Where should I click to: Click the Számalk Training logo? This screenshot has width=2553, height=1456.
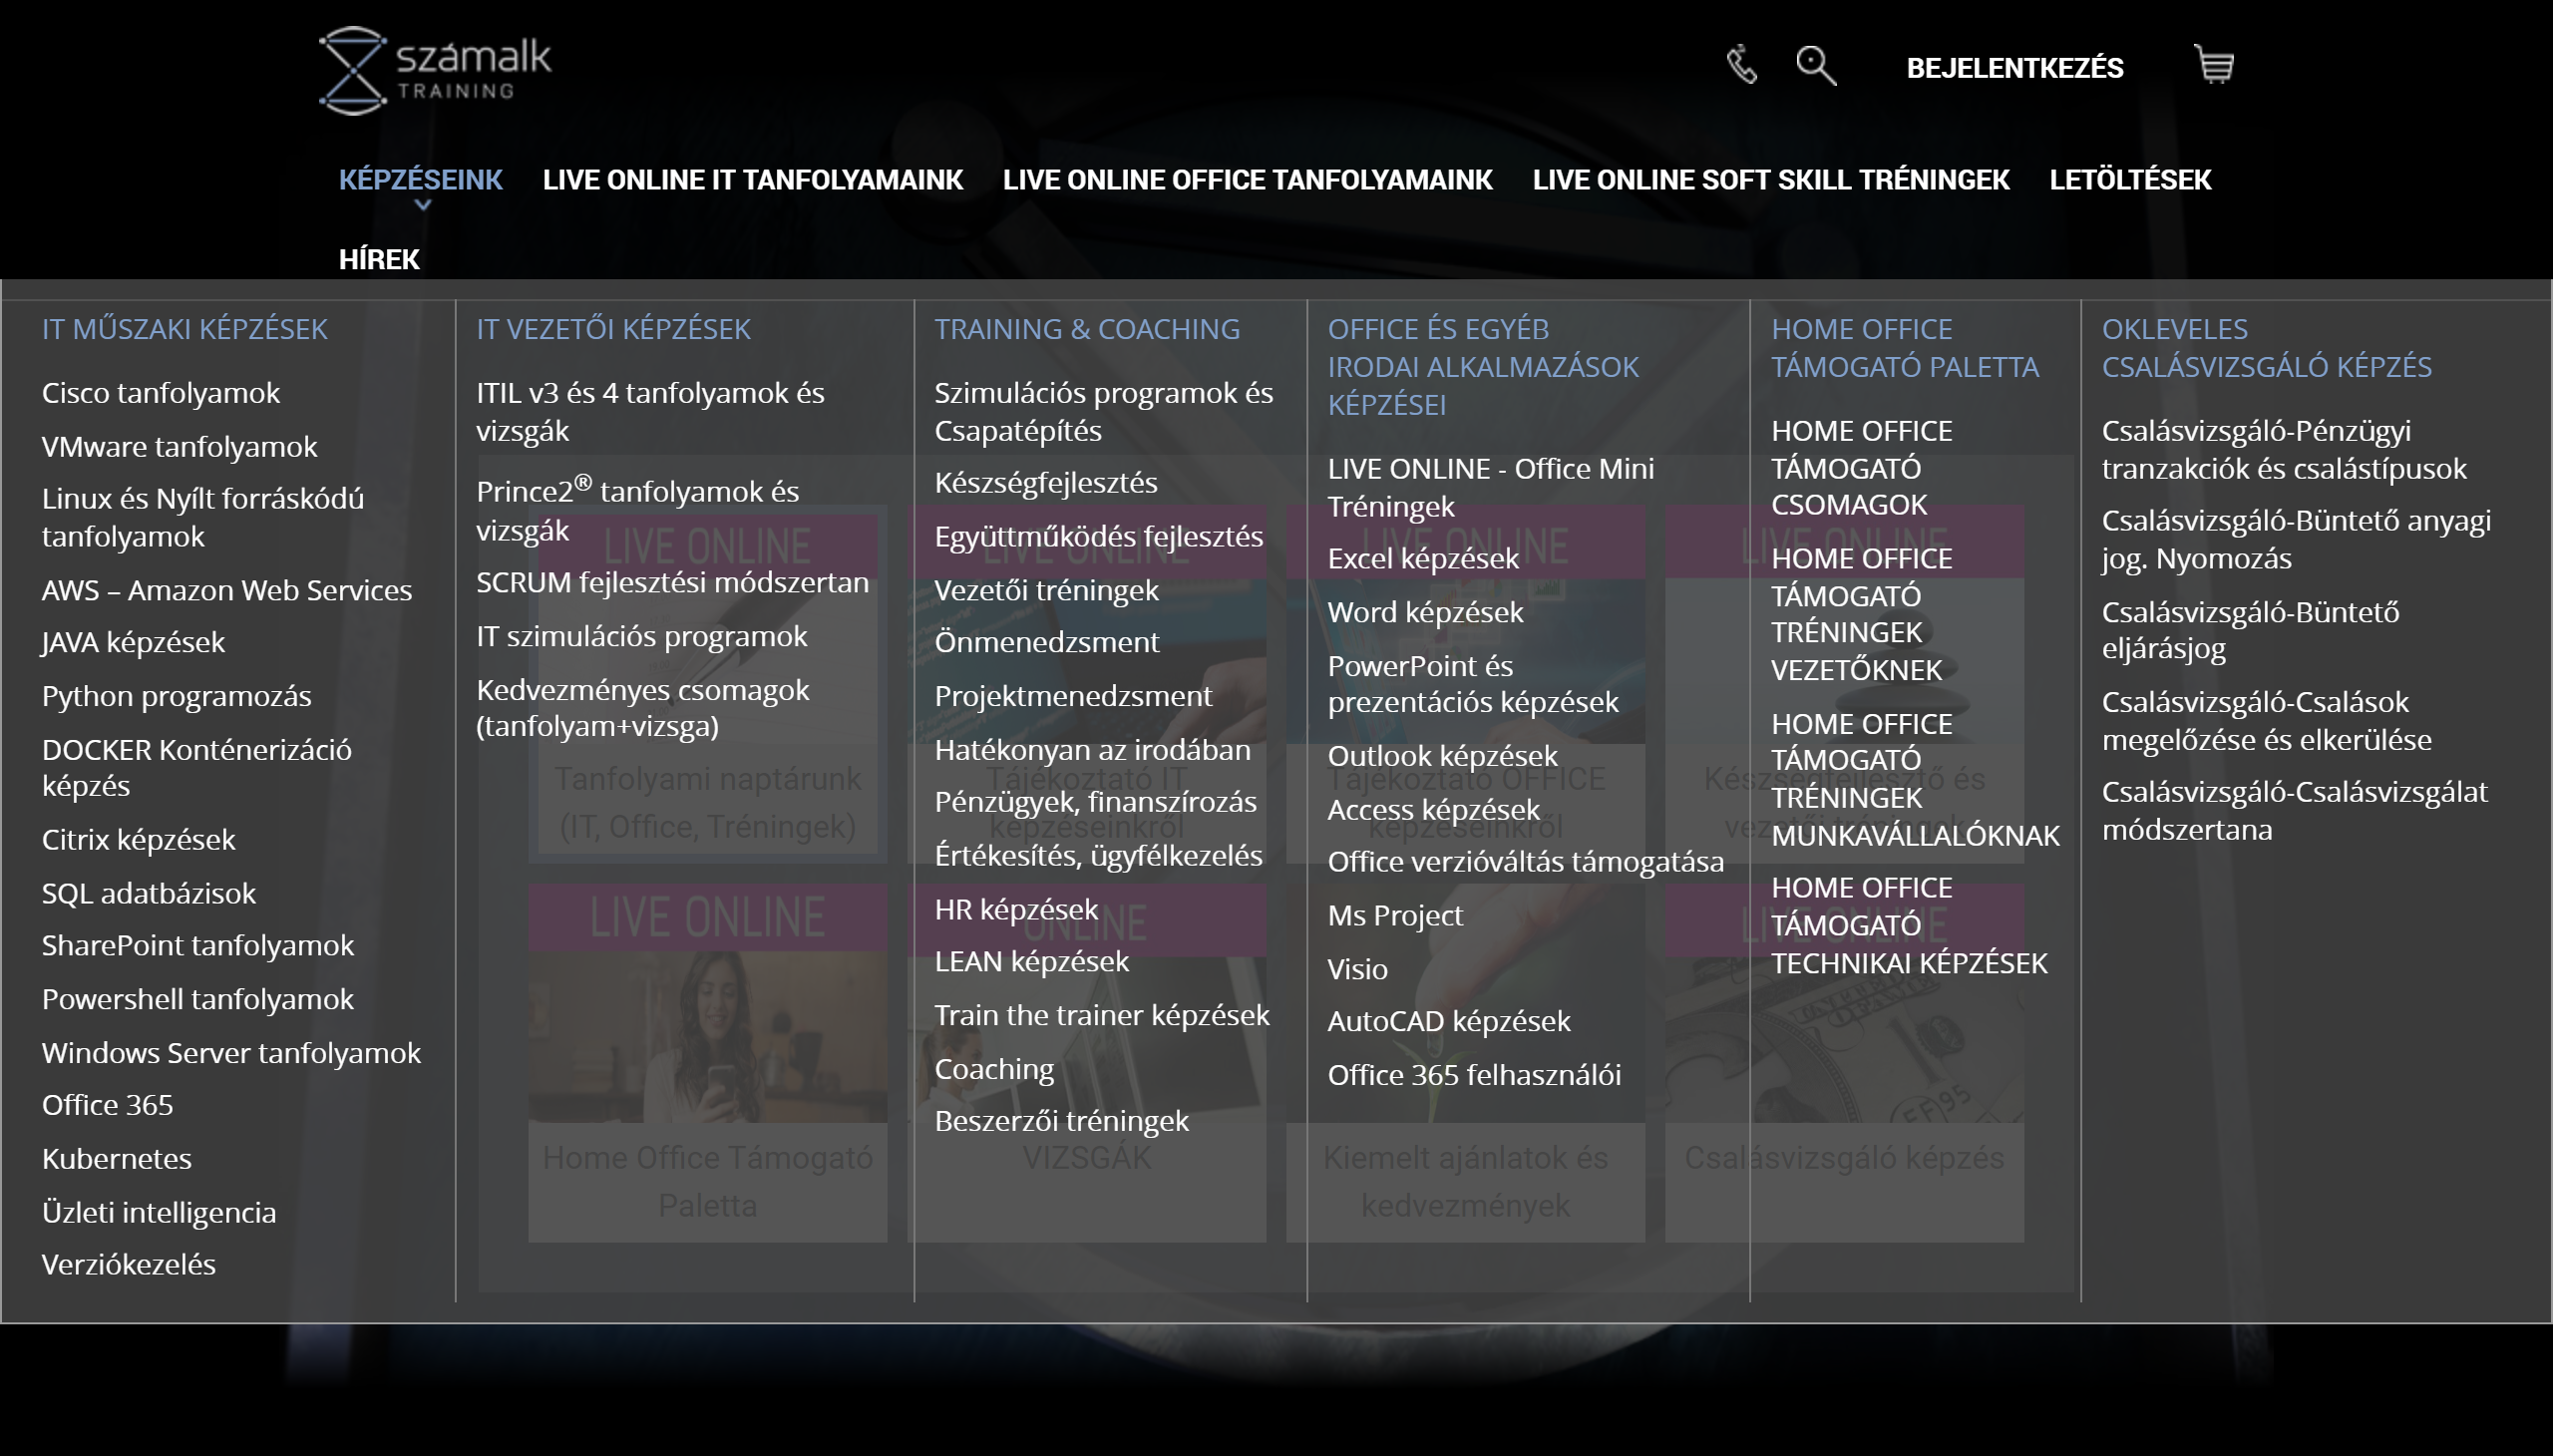(x=435, y=70)
